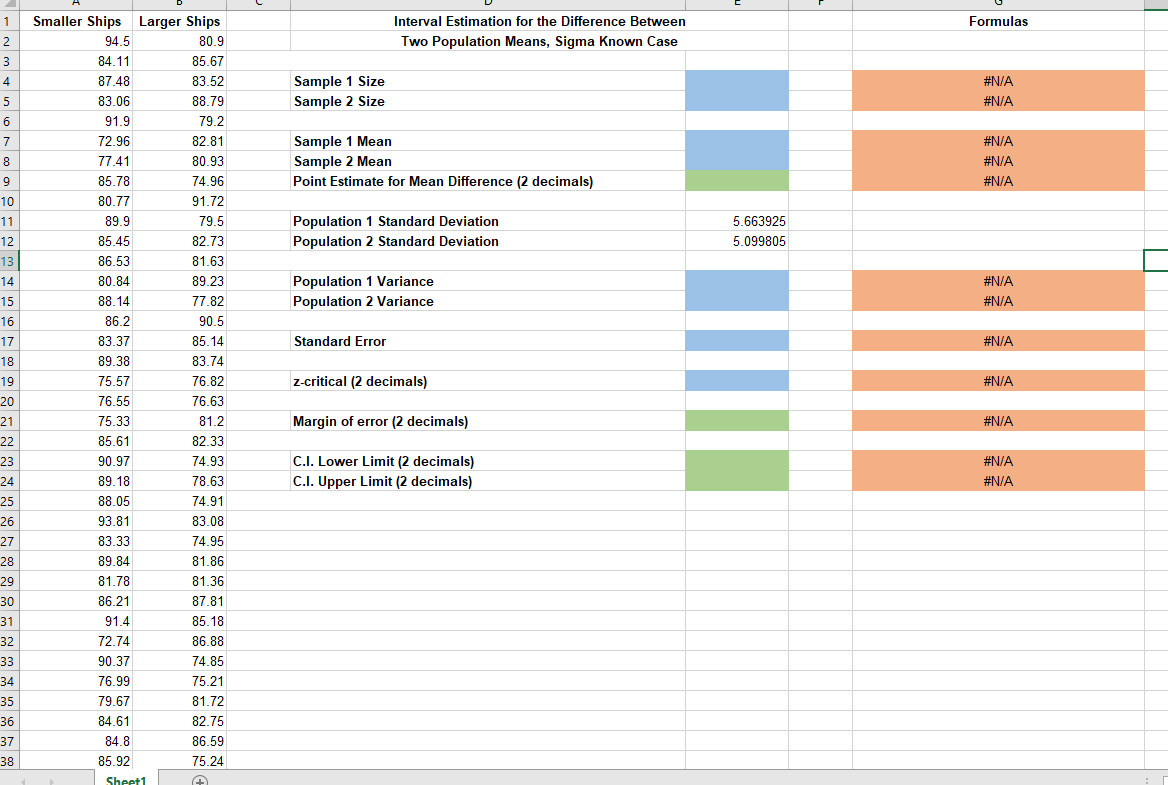This screenshot has height=785, width=1168.
Task: Add a new sheet with plus icon
Action: click(x=200, y=781)
